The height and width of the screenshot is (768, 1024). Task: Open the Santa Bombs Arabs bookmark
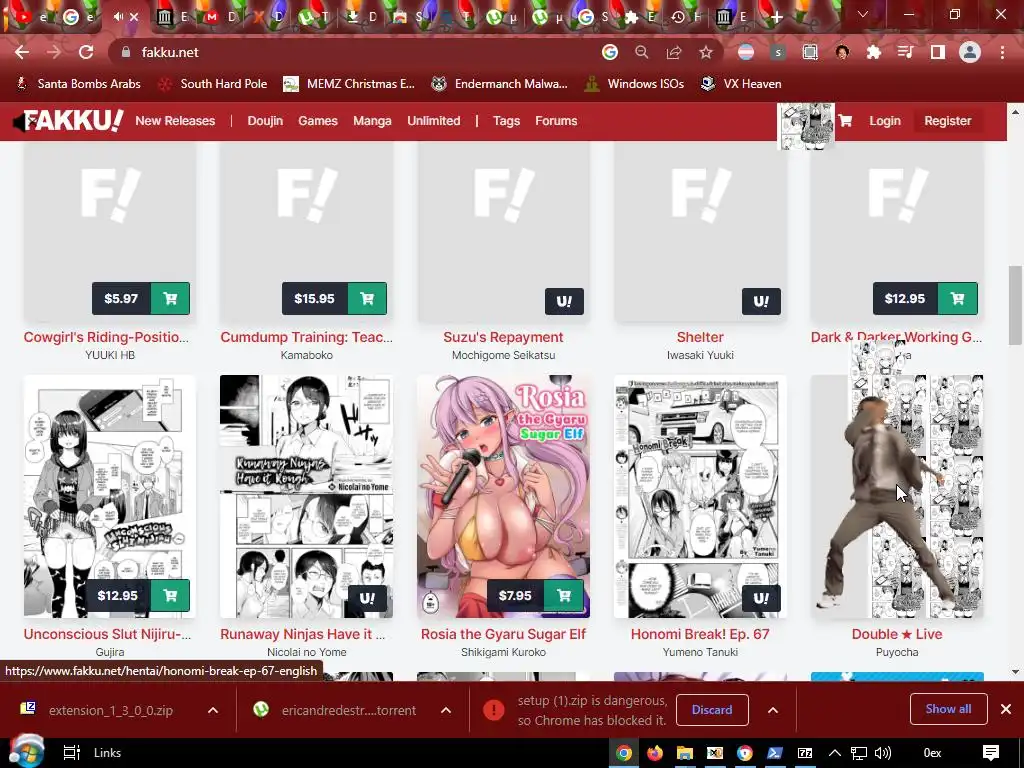(78, 84)
